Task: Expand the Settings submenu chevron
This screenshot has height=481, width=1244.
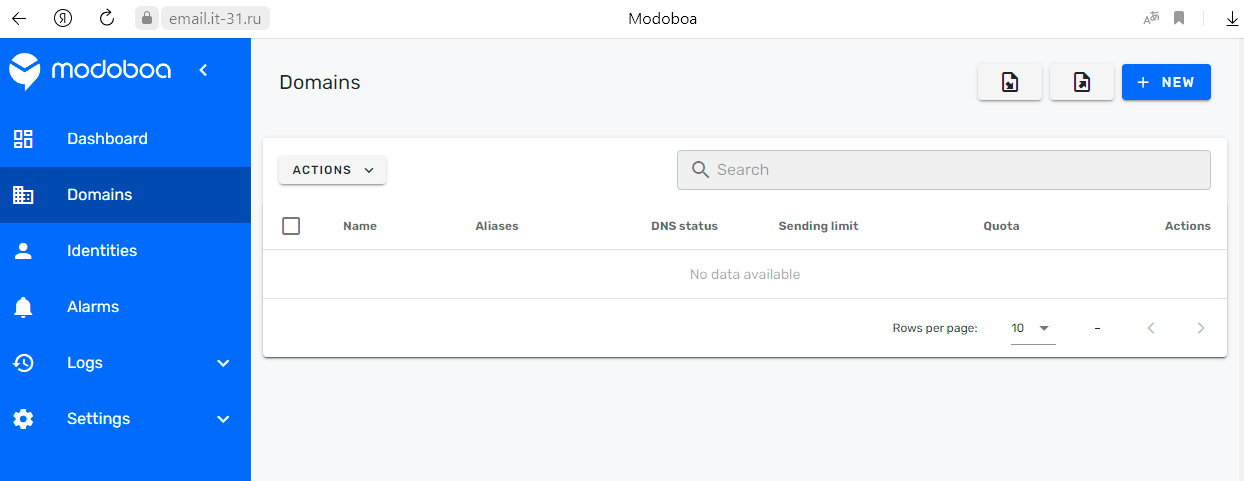Action: [x=223, y=419]
